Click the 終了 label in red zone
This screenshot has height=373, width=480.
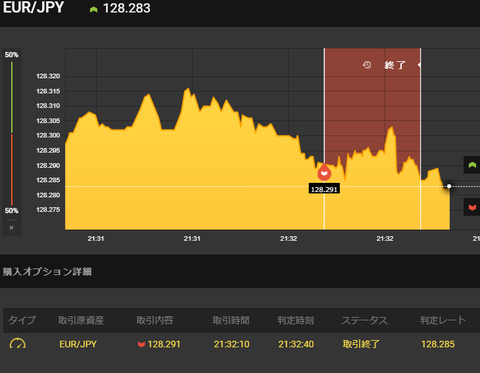tap(395, 65)
